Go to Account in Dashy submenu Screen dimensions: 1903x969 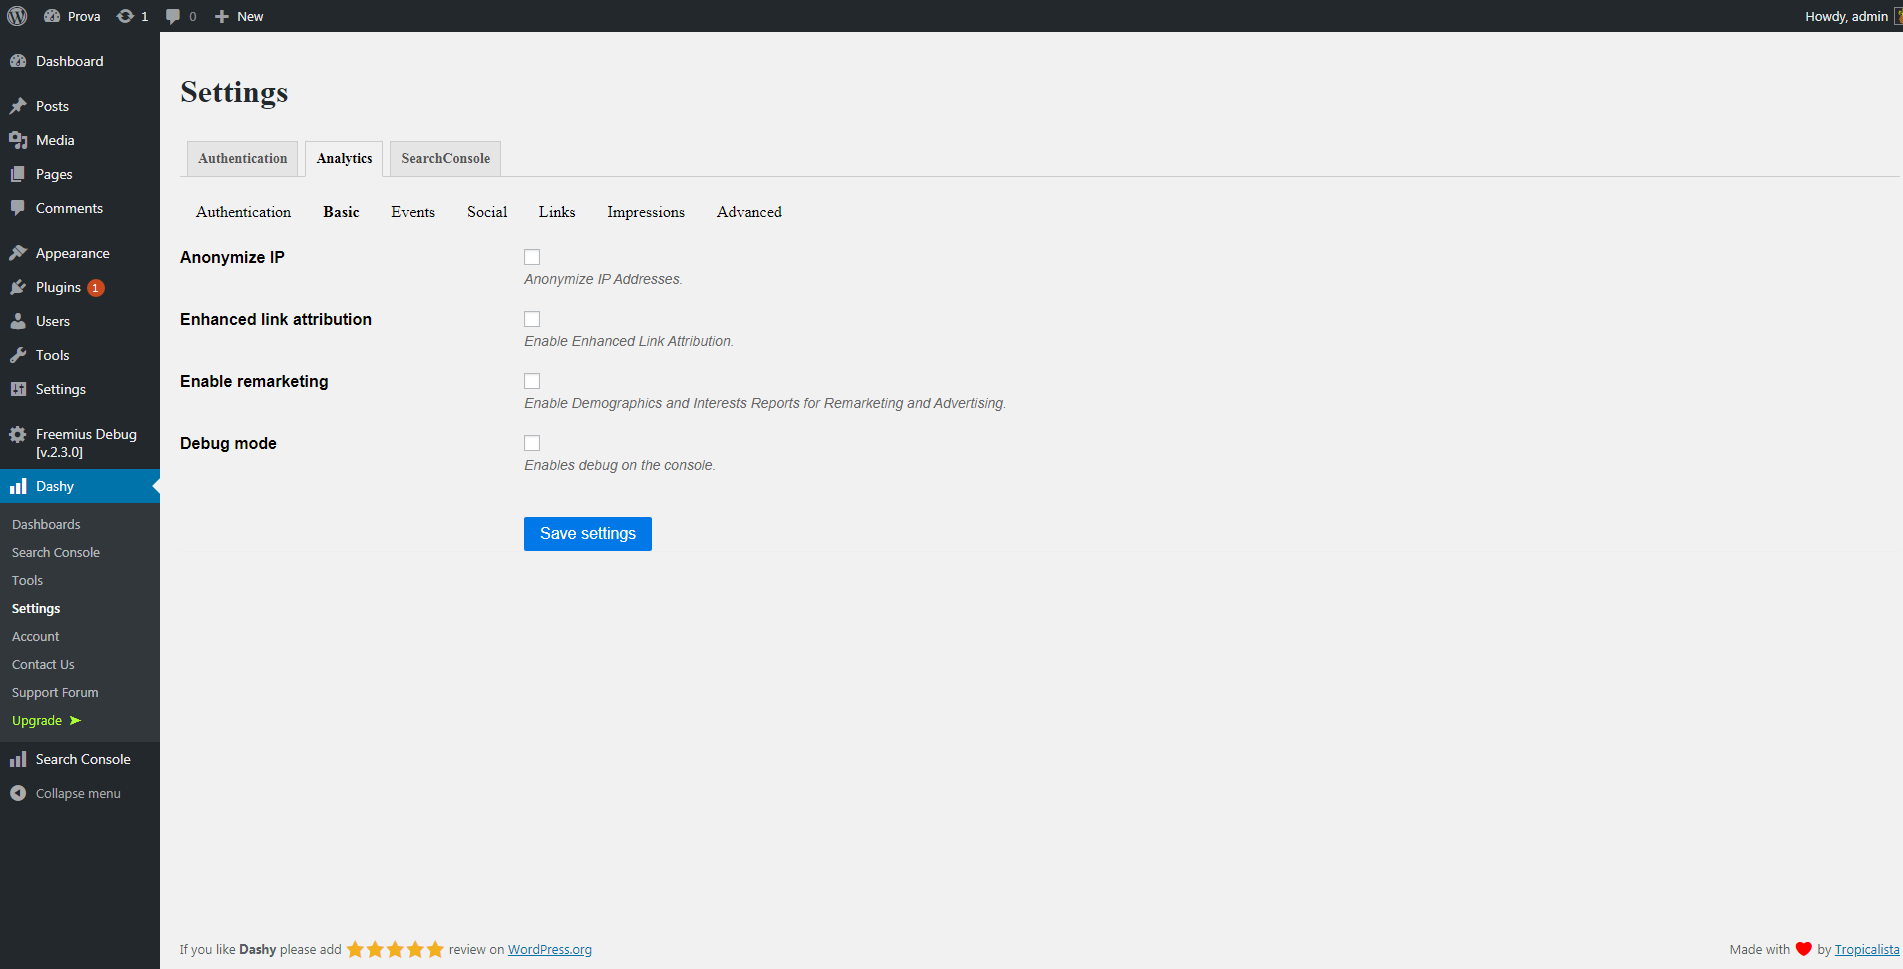pos(36,636)
